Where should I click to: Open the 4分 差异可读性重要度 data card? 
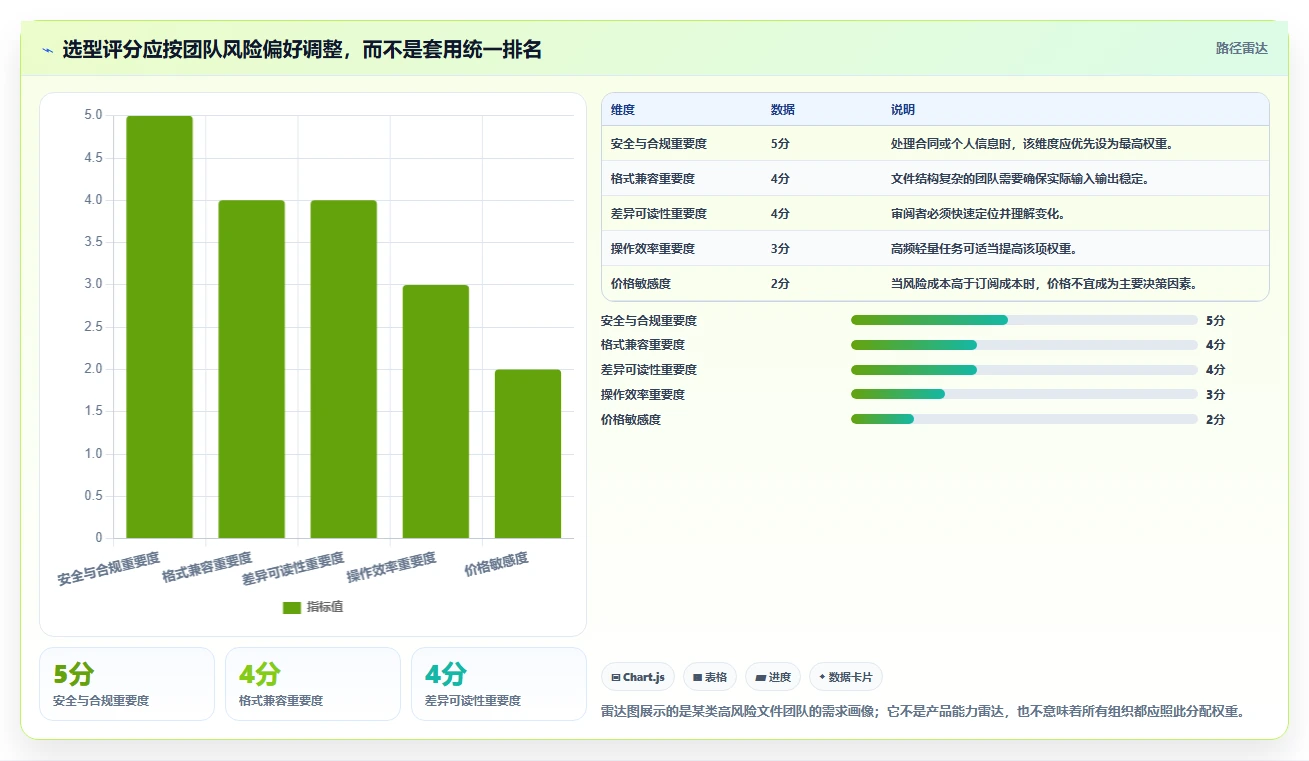coord(499,684)
